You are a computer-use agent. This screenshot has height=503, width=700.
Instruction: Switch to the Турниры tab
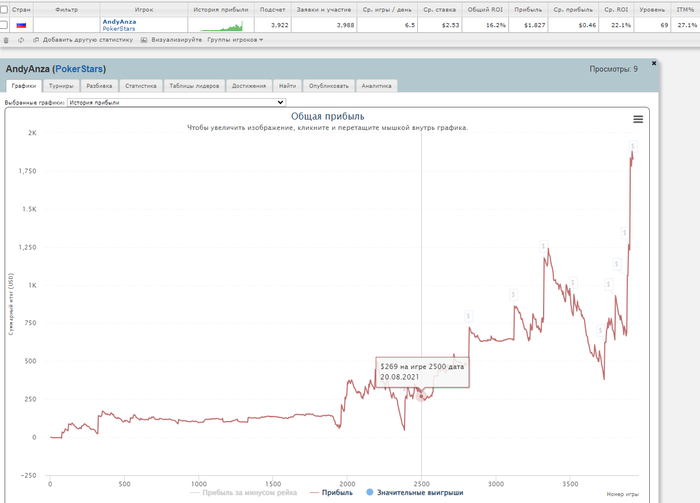point(61,86)
